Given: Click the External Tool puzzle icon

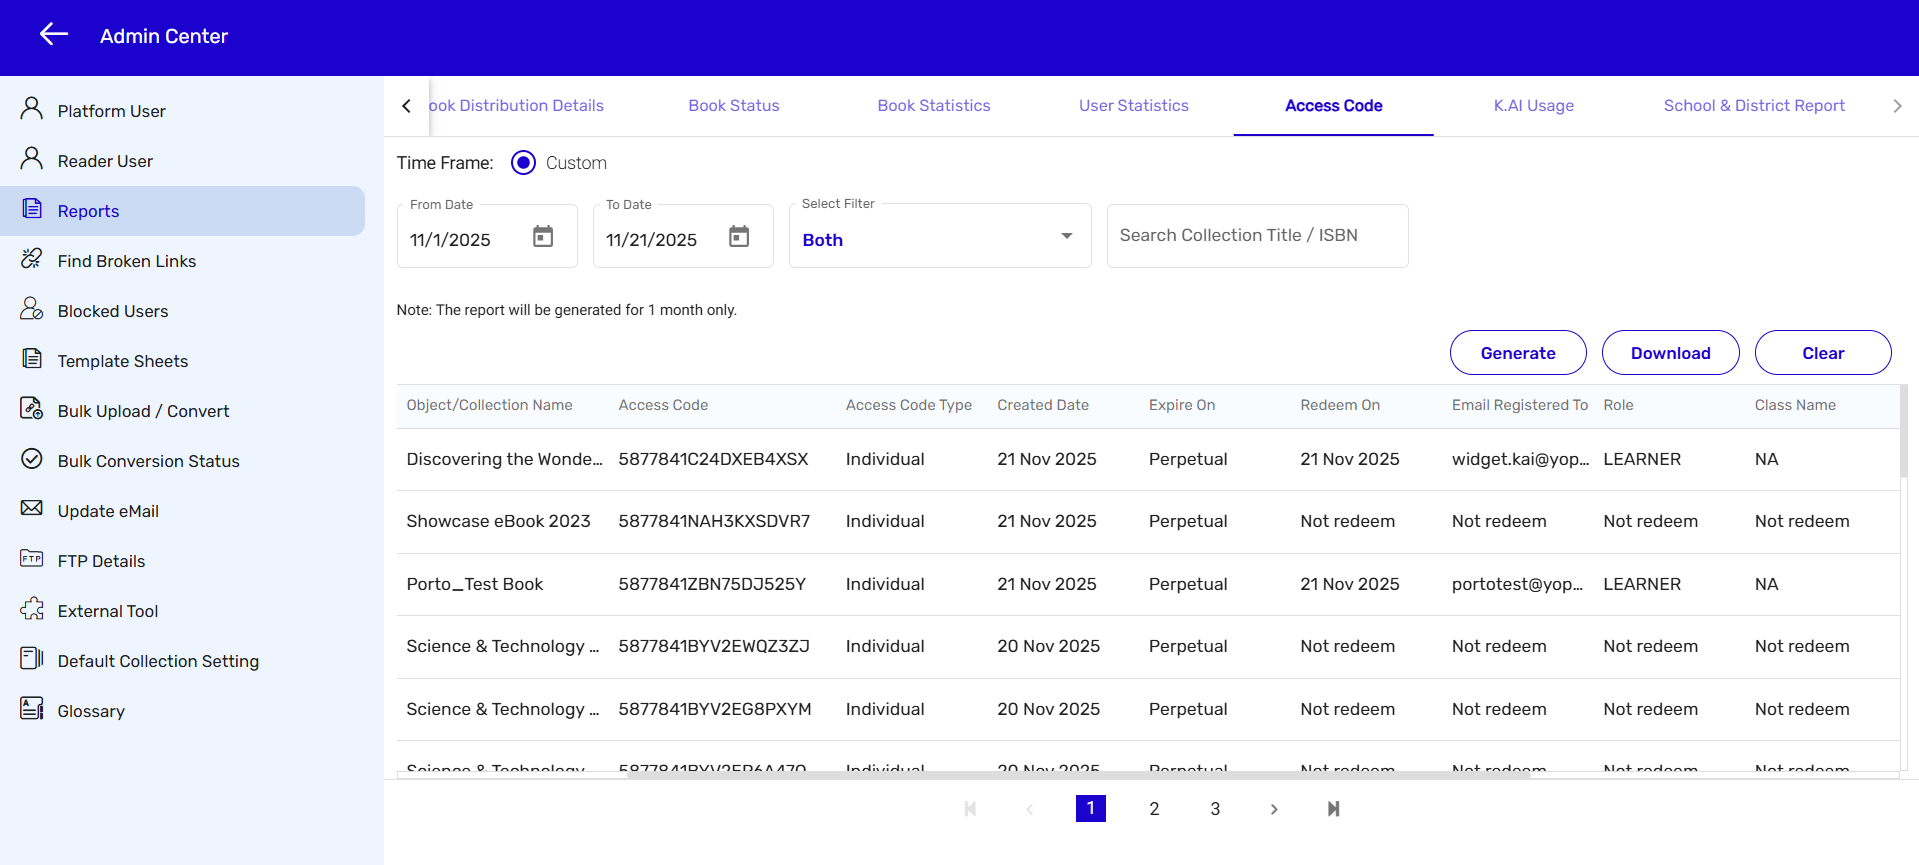Looking at the screenshot, I should pos(32,610).
